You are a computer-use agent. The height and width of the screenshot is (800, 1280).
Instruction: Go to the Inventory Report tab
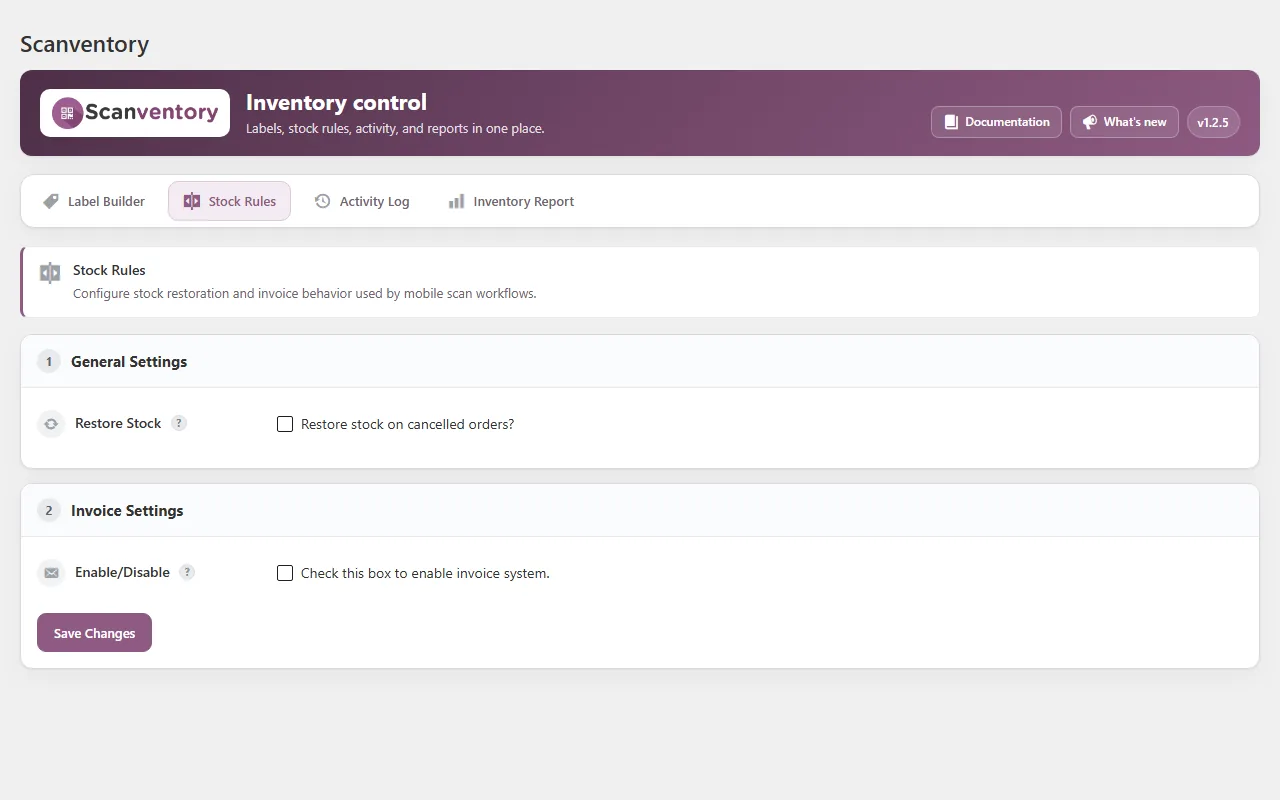point(511,201)
